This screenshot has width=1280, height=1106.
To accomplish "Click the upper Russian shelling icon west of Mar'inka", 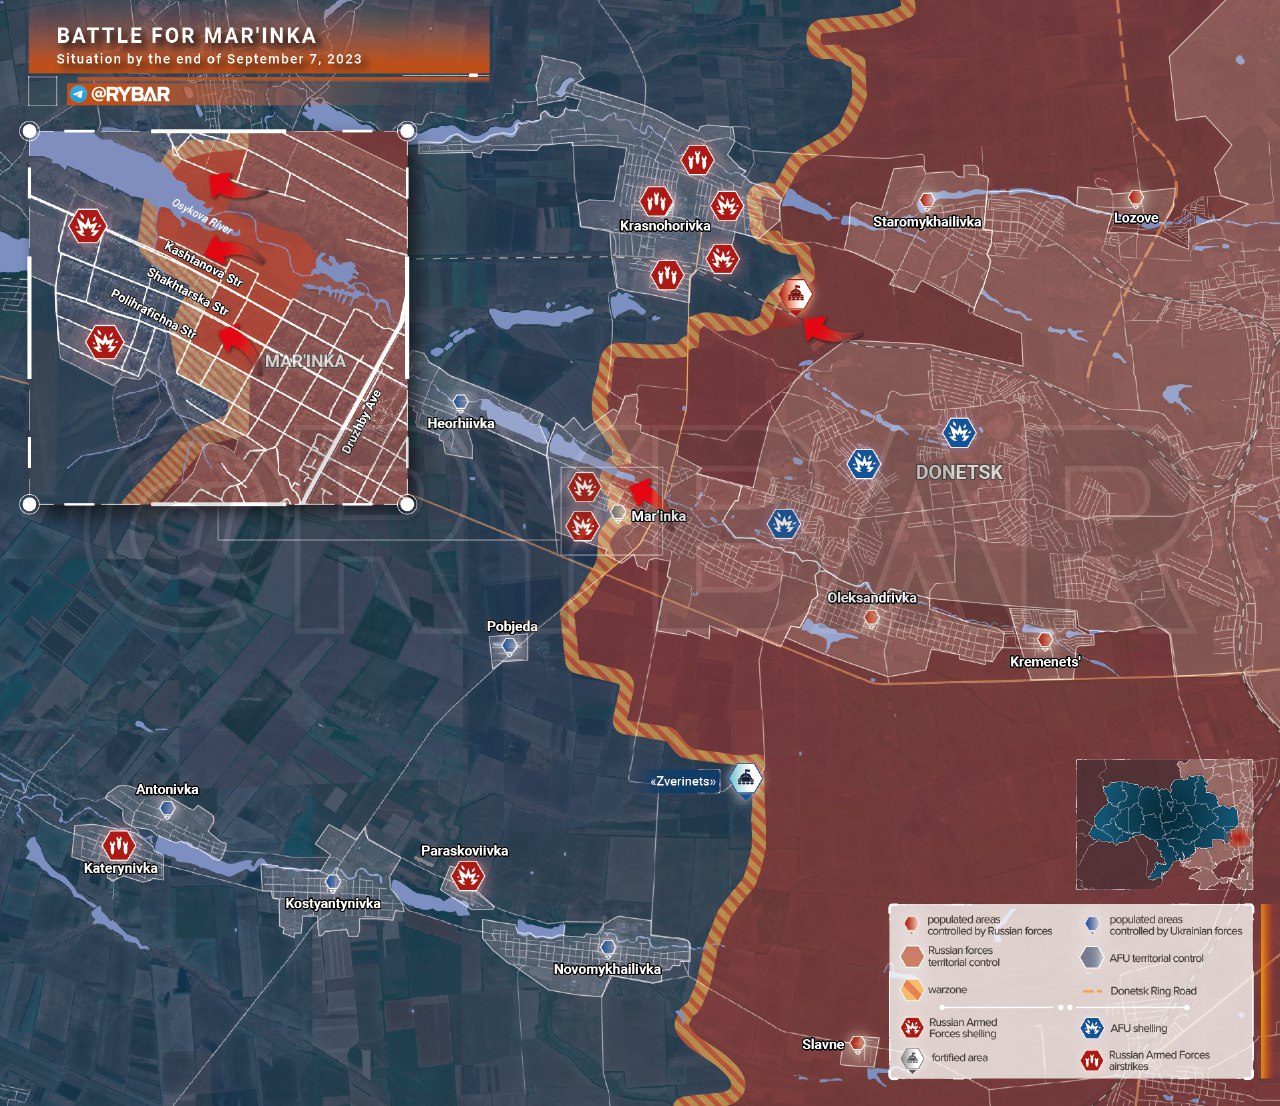I will pyautogui.click(x=584, y=488).
